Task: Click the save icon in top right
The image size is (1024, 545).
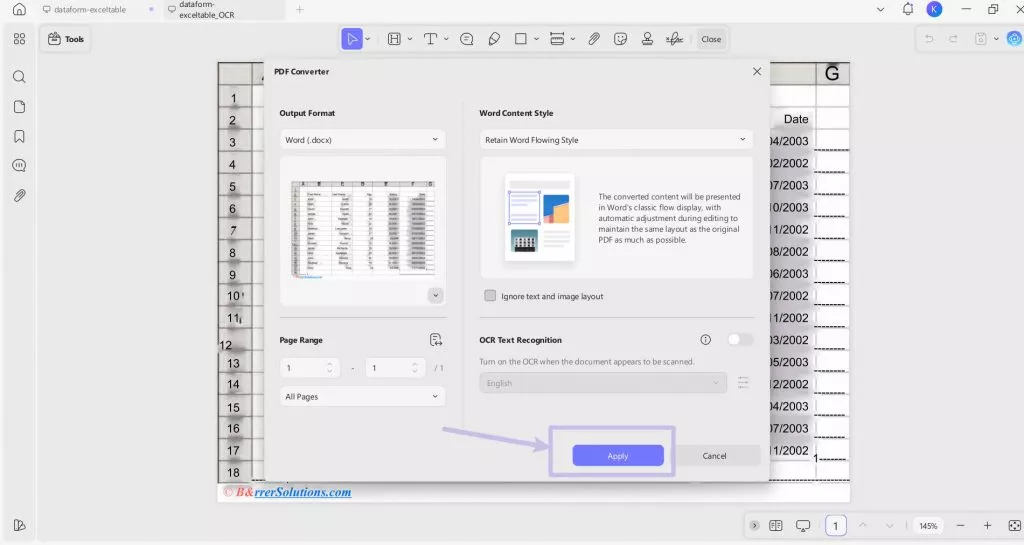Action: tap(980, 39)
